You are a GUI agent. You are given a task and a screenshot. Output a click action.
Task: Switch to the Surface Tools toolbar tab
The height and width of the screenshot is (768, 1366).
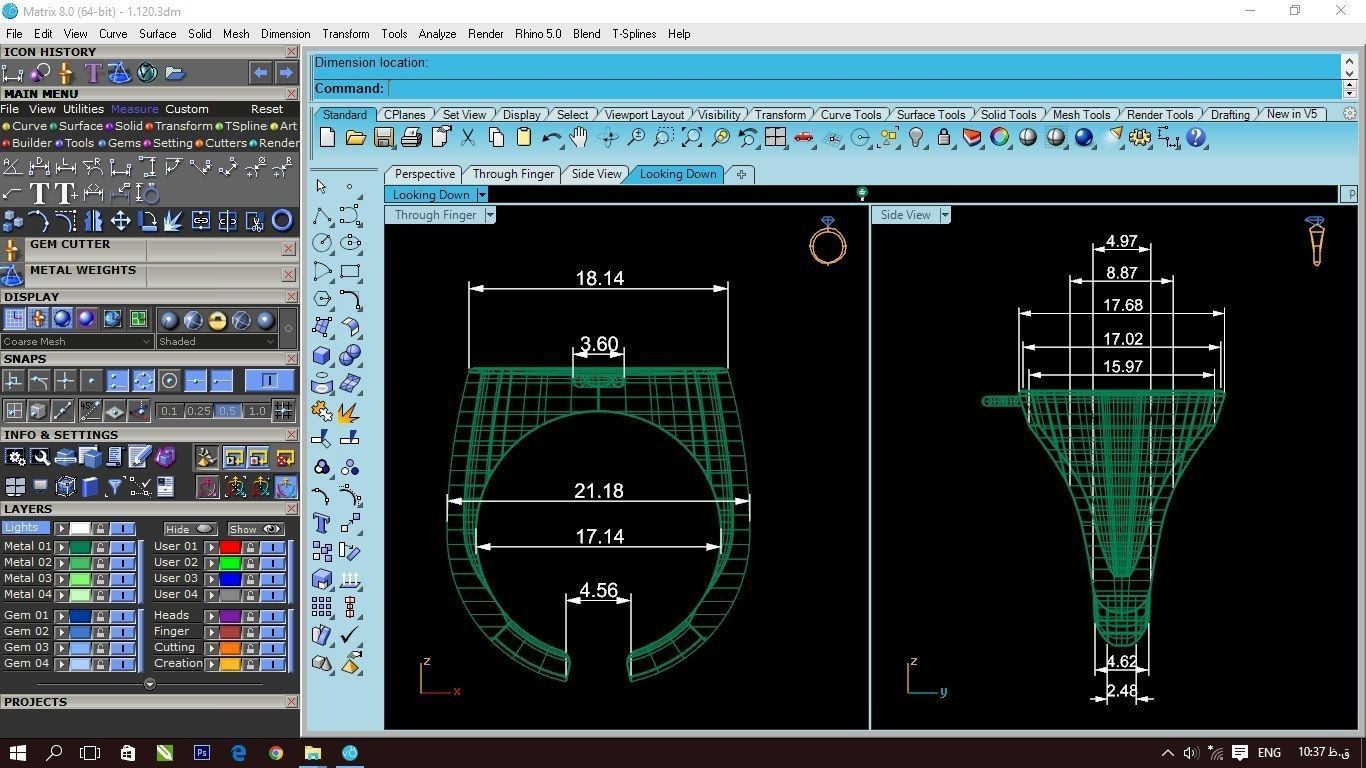point(931,115)
